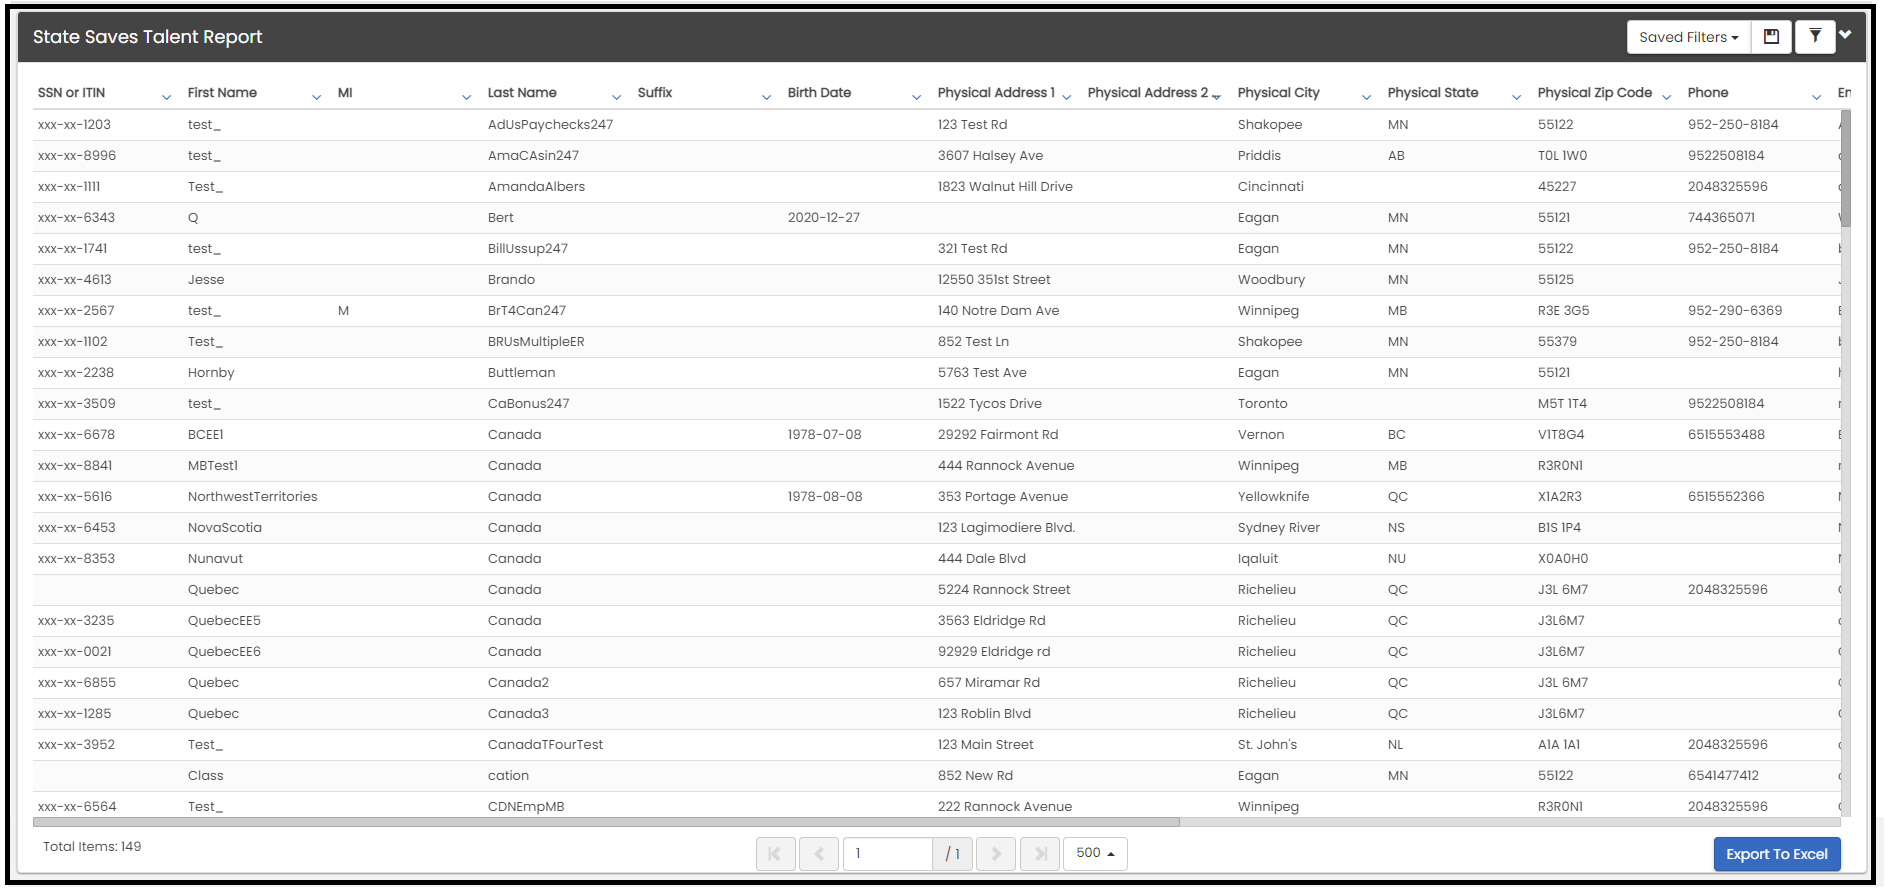Click the 123 Lagimodiere Blvd. address cell
Image resolution: width=1885 pixels, height=895 pixels.
1006,528
